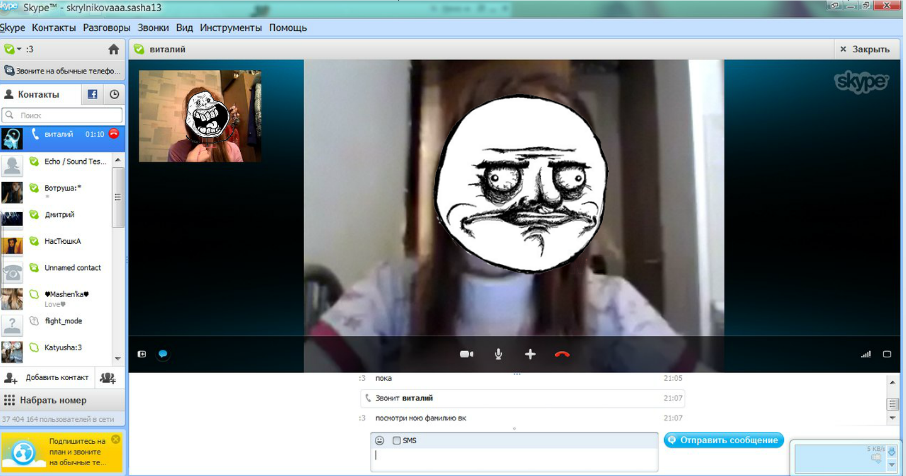Click own video preview thumbnail
The image size is (906, 476).
199,116
